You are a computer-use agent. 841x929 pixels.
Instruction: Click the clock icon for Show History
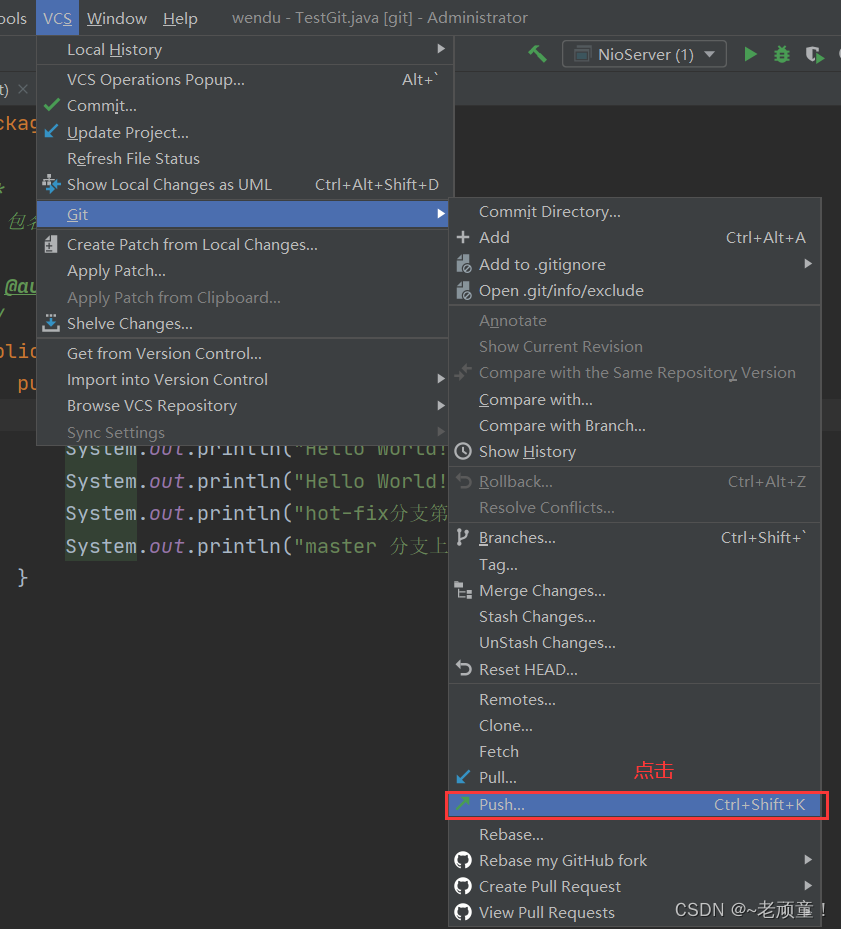pyautogui.click(x=463, y=451)
